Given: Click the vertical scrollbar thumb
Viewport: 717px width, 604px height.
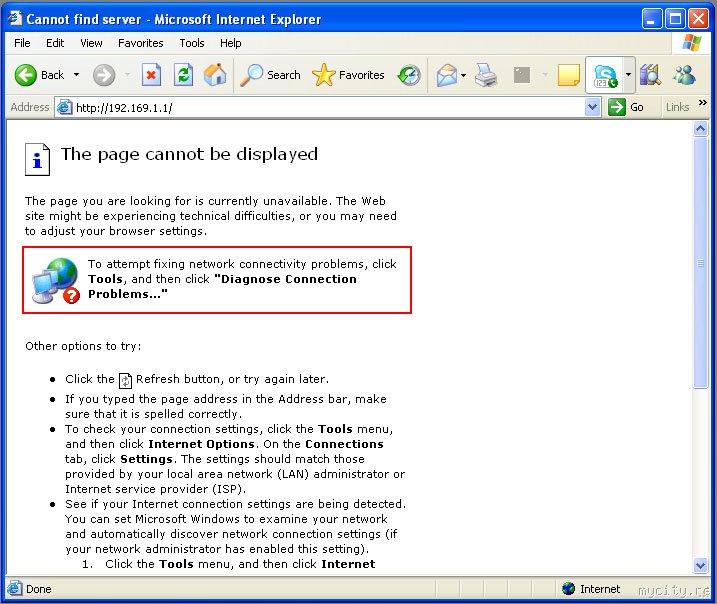Looking at the screenshot, I should [701, 262].
